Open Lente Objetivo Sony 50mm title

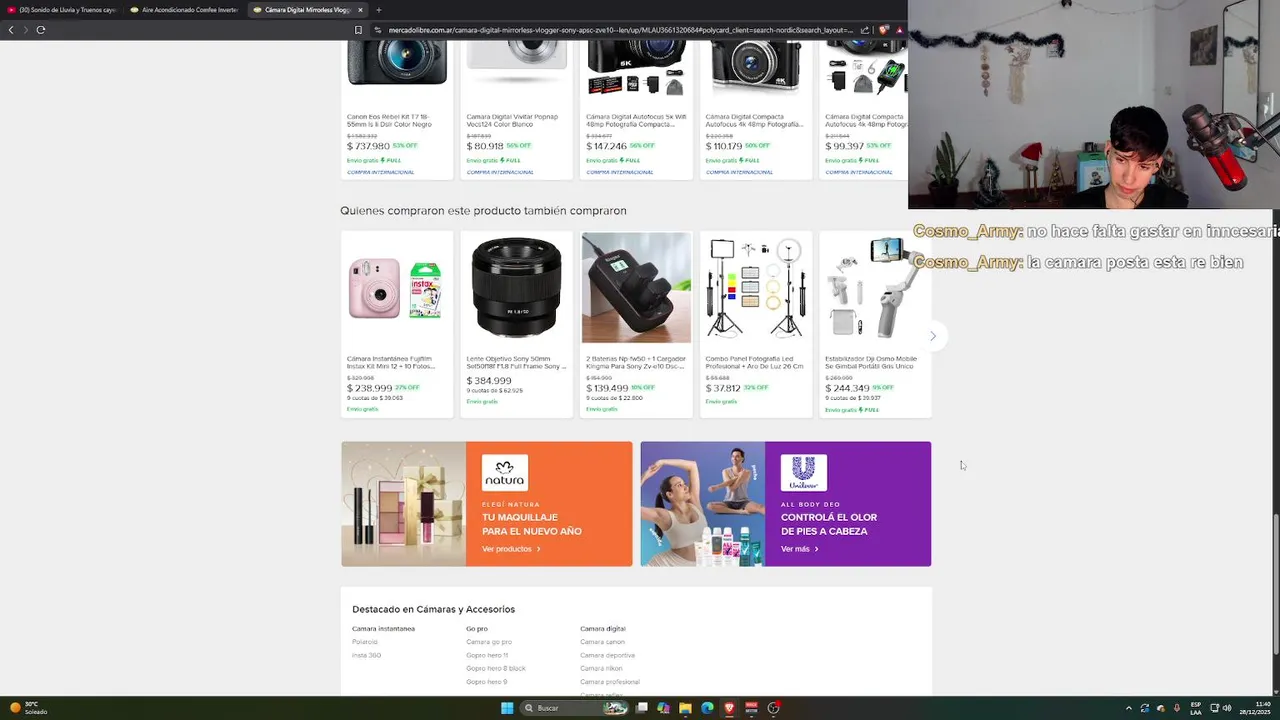516,362
